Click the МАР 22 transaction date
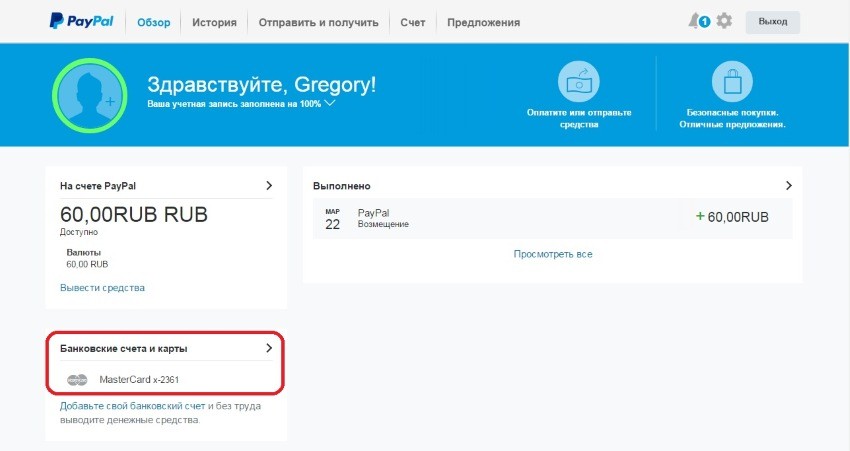The image size is (850, 451). (x=332, y=220)
